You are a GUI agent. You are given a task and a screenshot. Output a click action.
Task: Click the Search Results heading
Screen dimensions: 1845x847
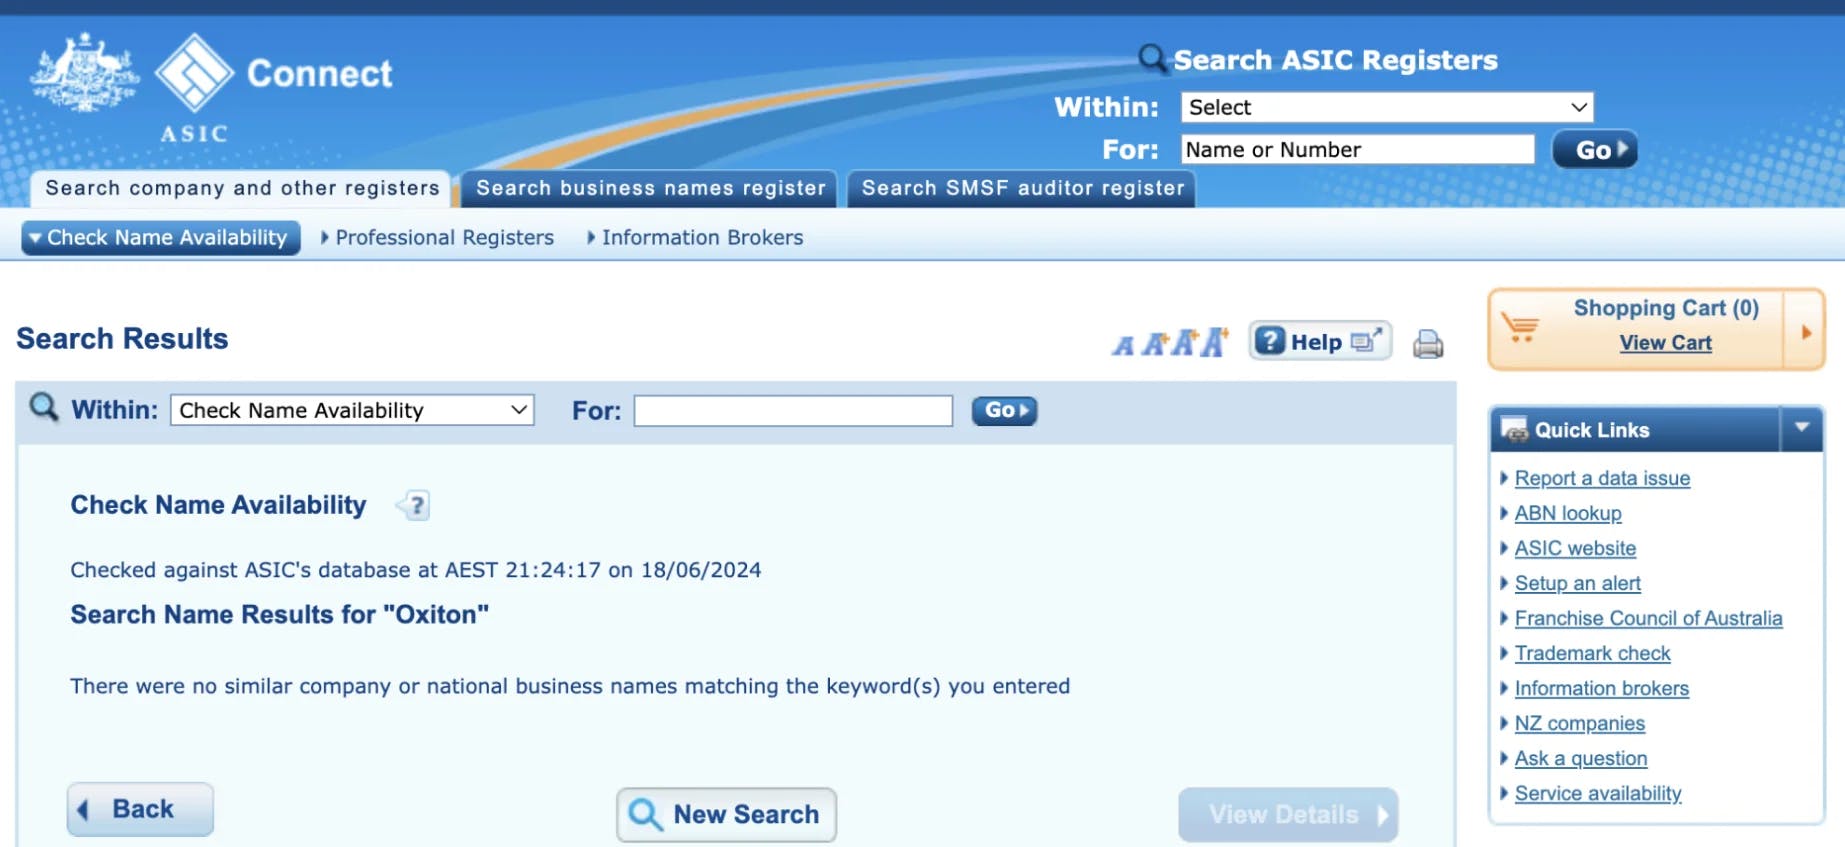[122, 339]
